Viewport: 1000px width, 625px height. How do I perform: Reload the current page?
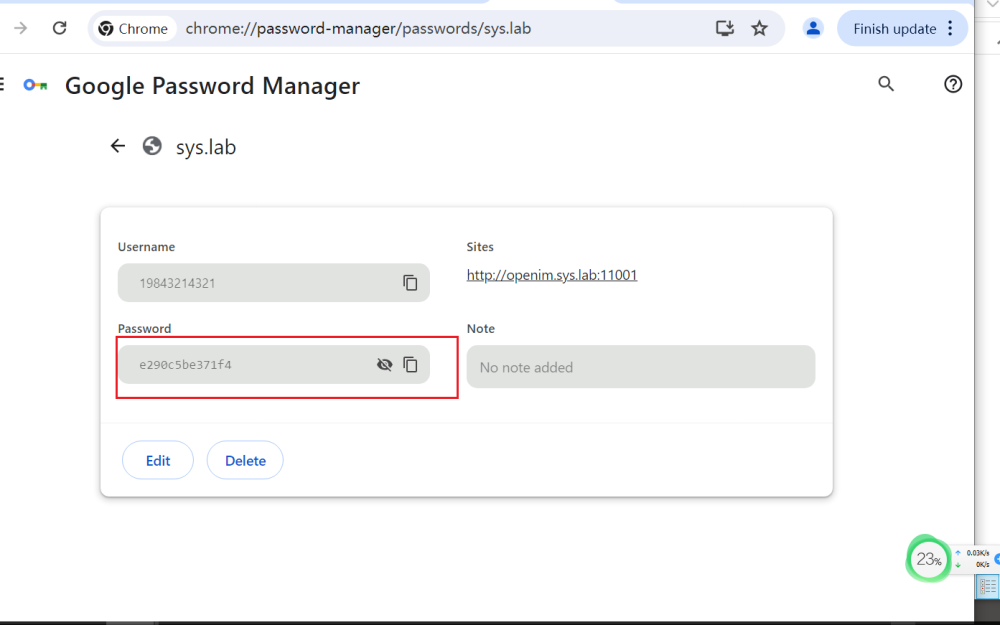(x=59, y=28)
